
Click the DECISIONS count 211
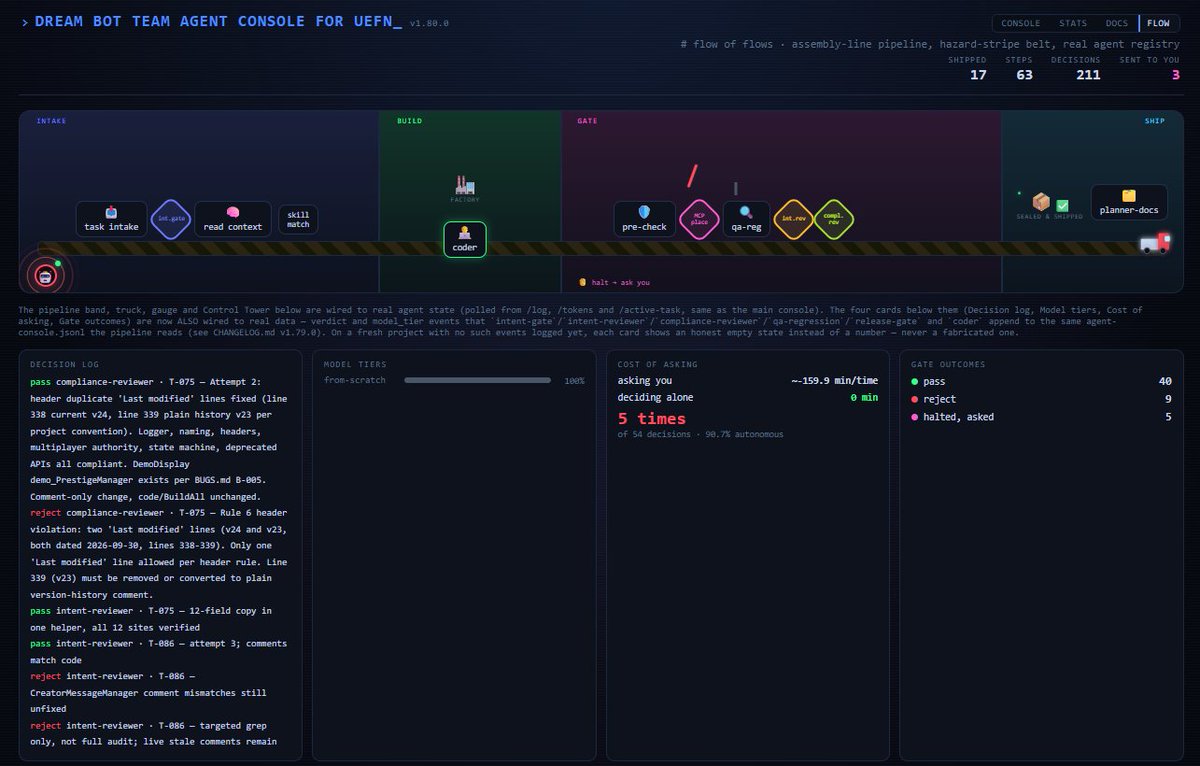click(1088, 75)
